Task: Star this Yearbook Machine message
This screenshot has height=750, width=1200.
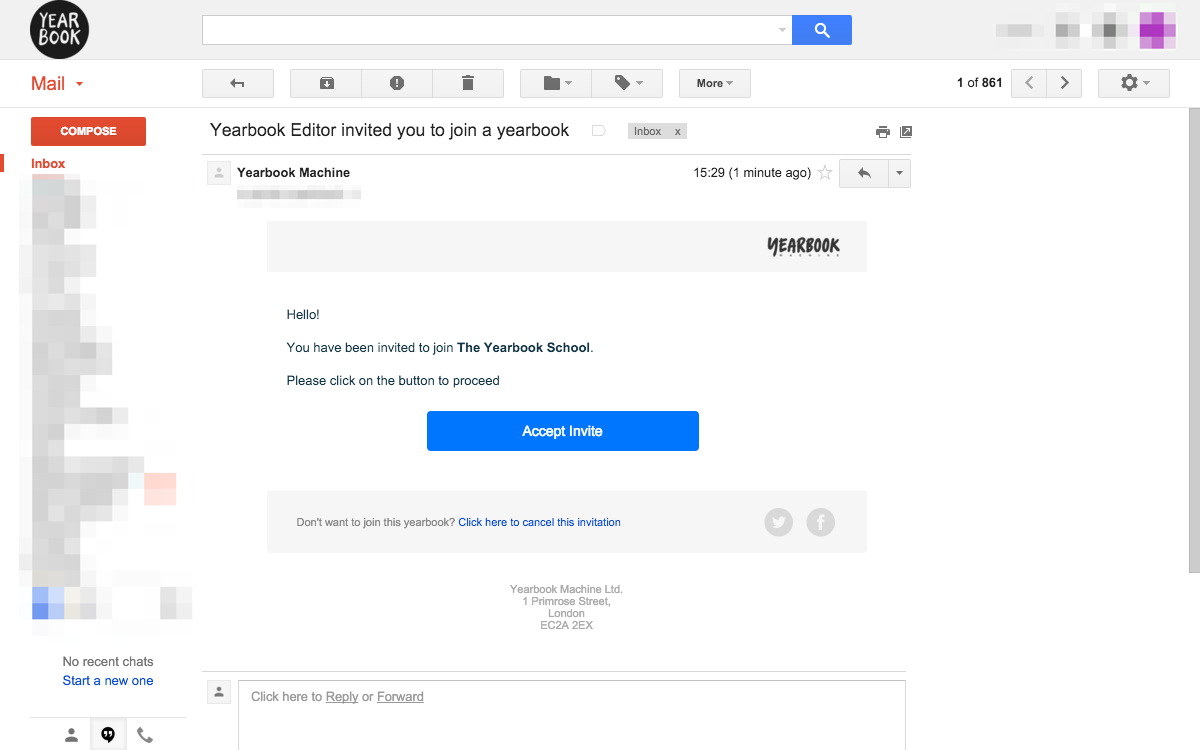Action: point(825,173)
